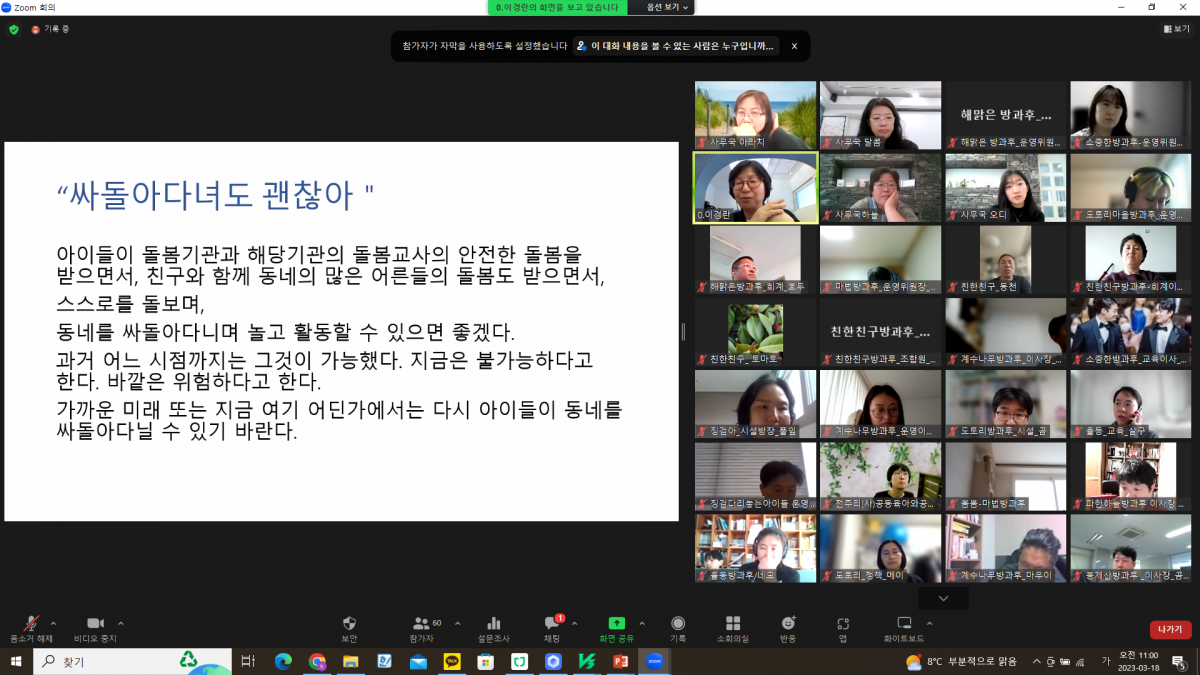Click the red Leave meeting button
Screen dimensions: 1200x675
click(1170, 629)
